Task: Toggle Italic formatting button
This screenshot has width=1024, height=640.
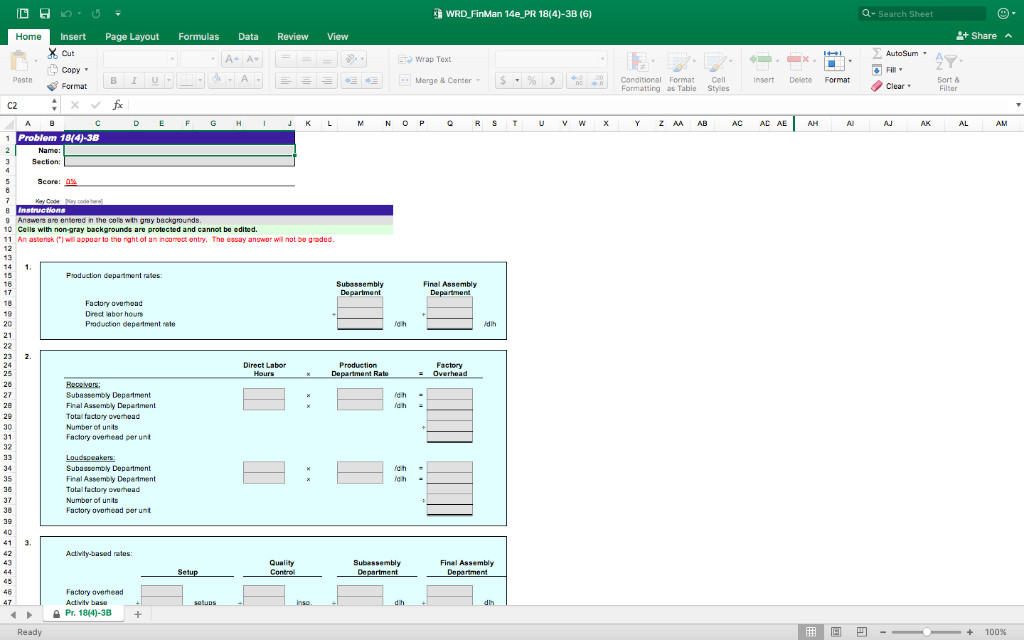Action: (134, 80)
